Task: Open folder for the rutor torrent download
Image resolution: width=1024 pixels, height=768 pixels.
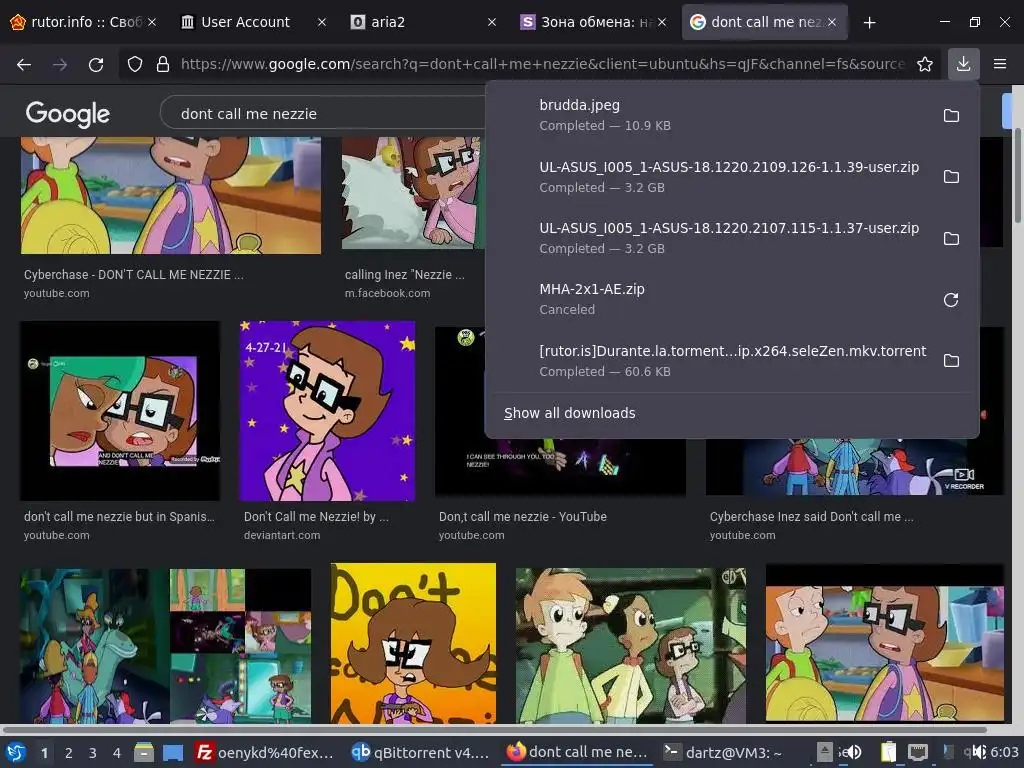Action: (951, 360)
